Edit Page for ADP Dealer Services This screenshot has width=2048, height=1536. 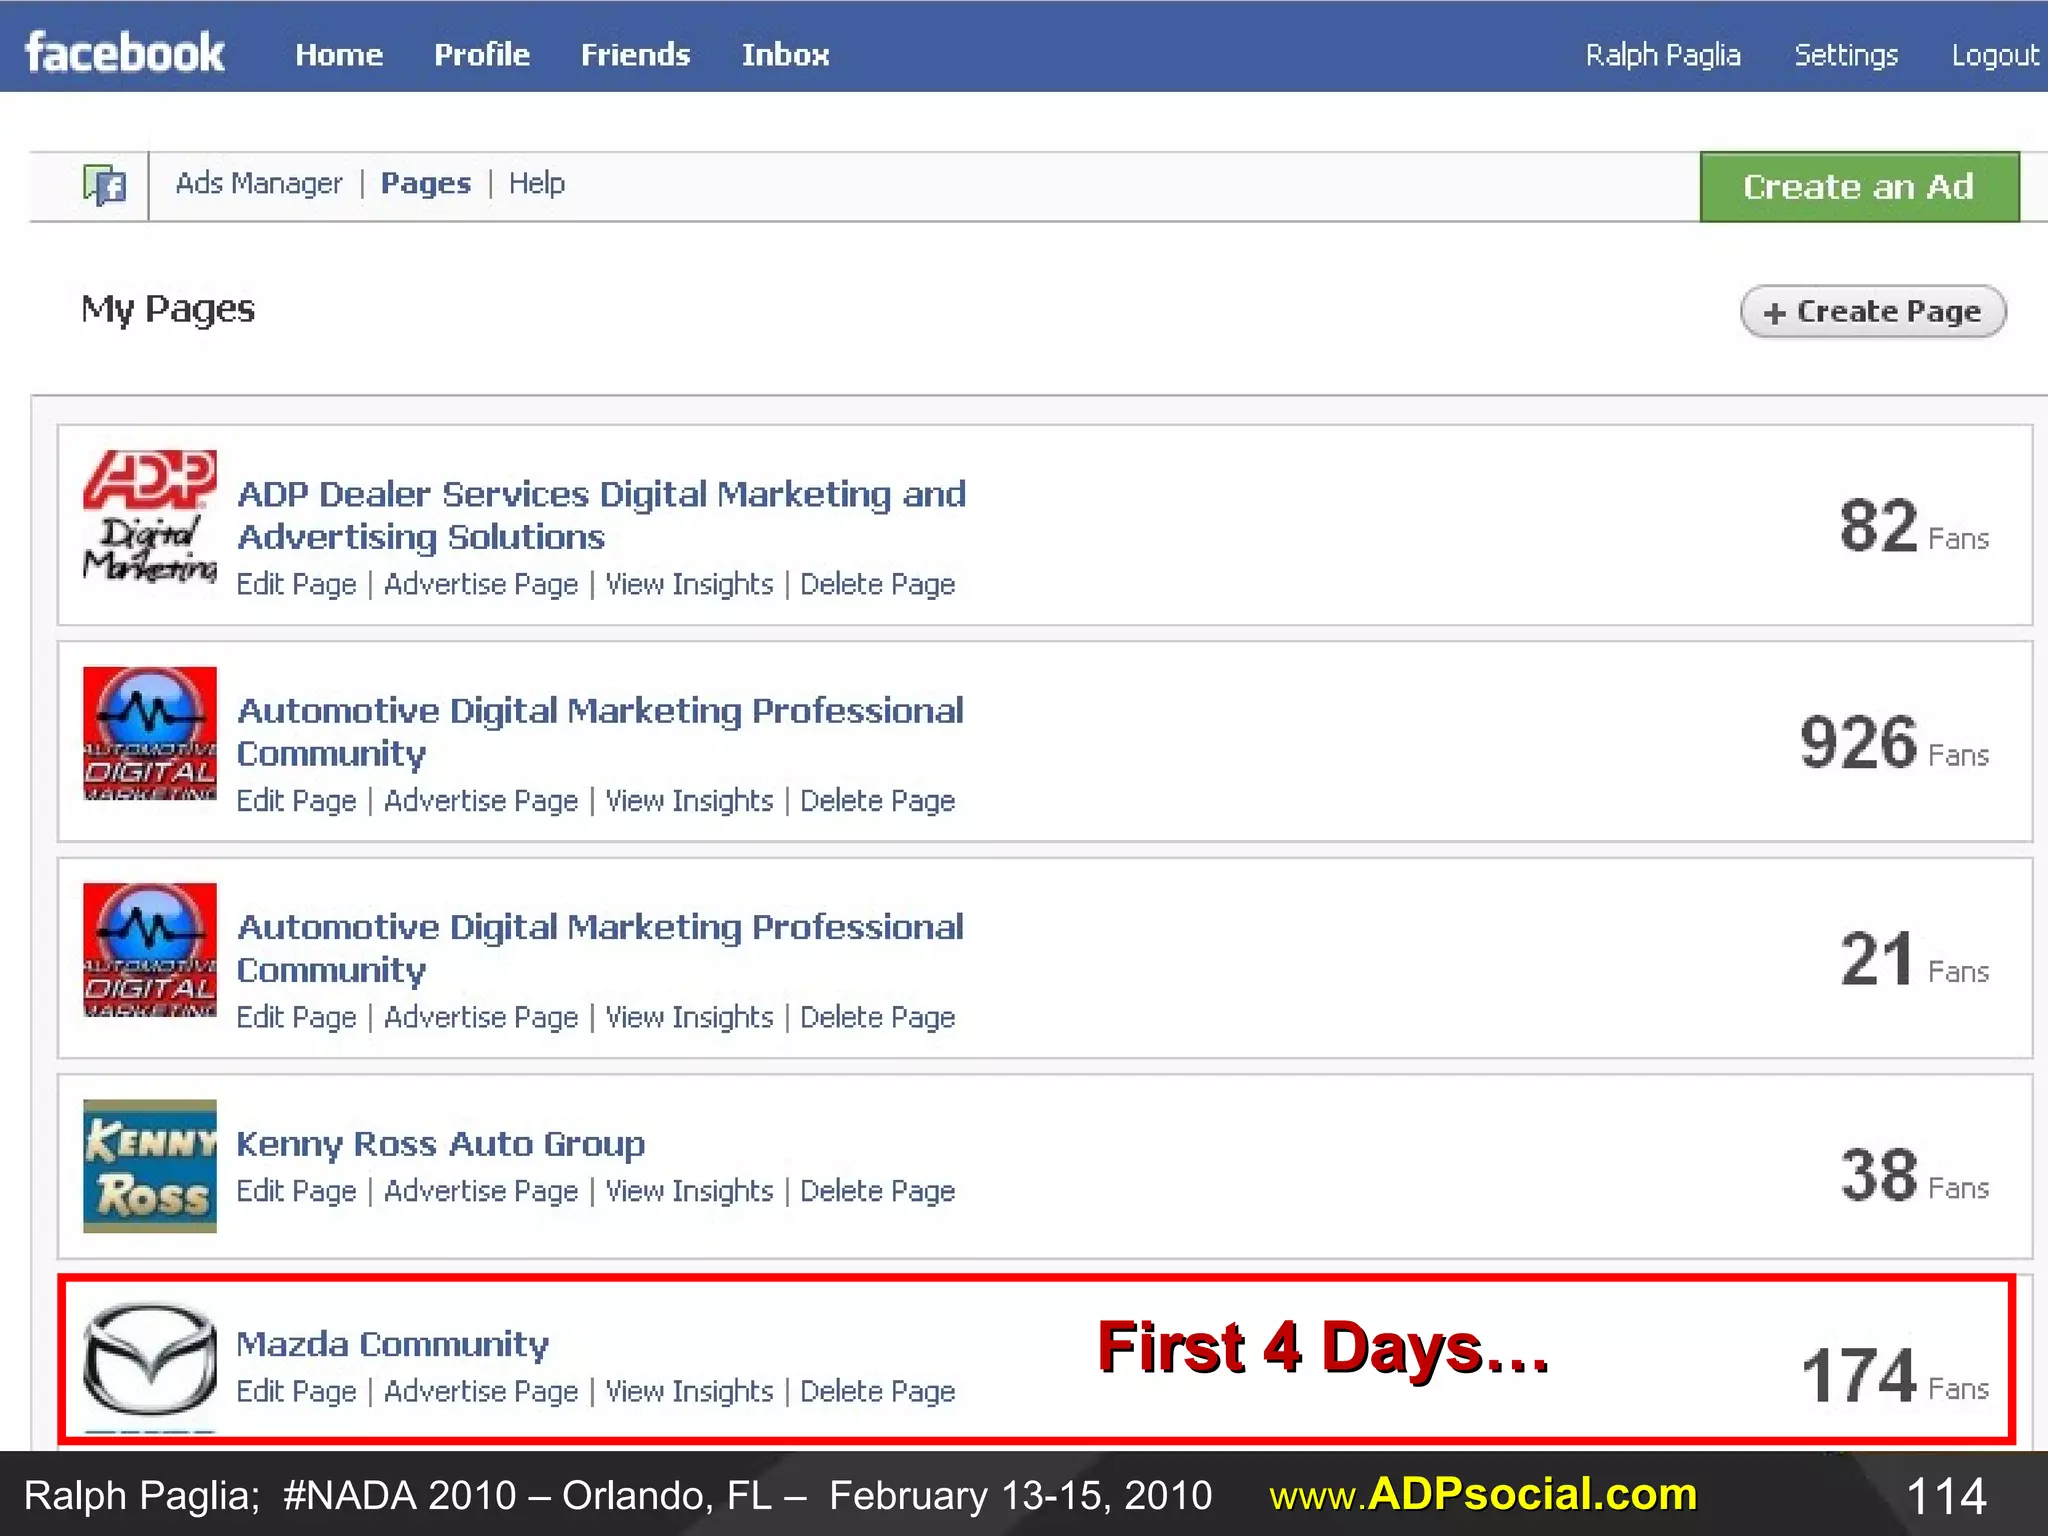296,584
